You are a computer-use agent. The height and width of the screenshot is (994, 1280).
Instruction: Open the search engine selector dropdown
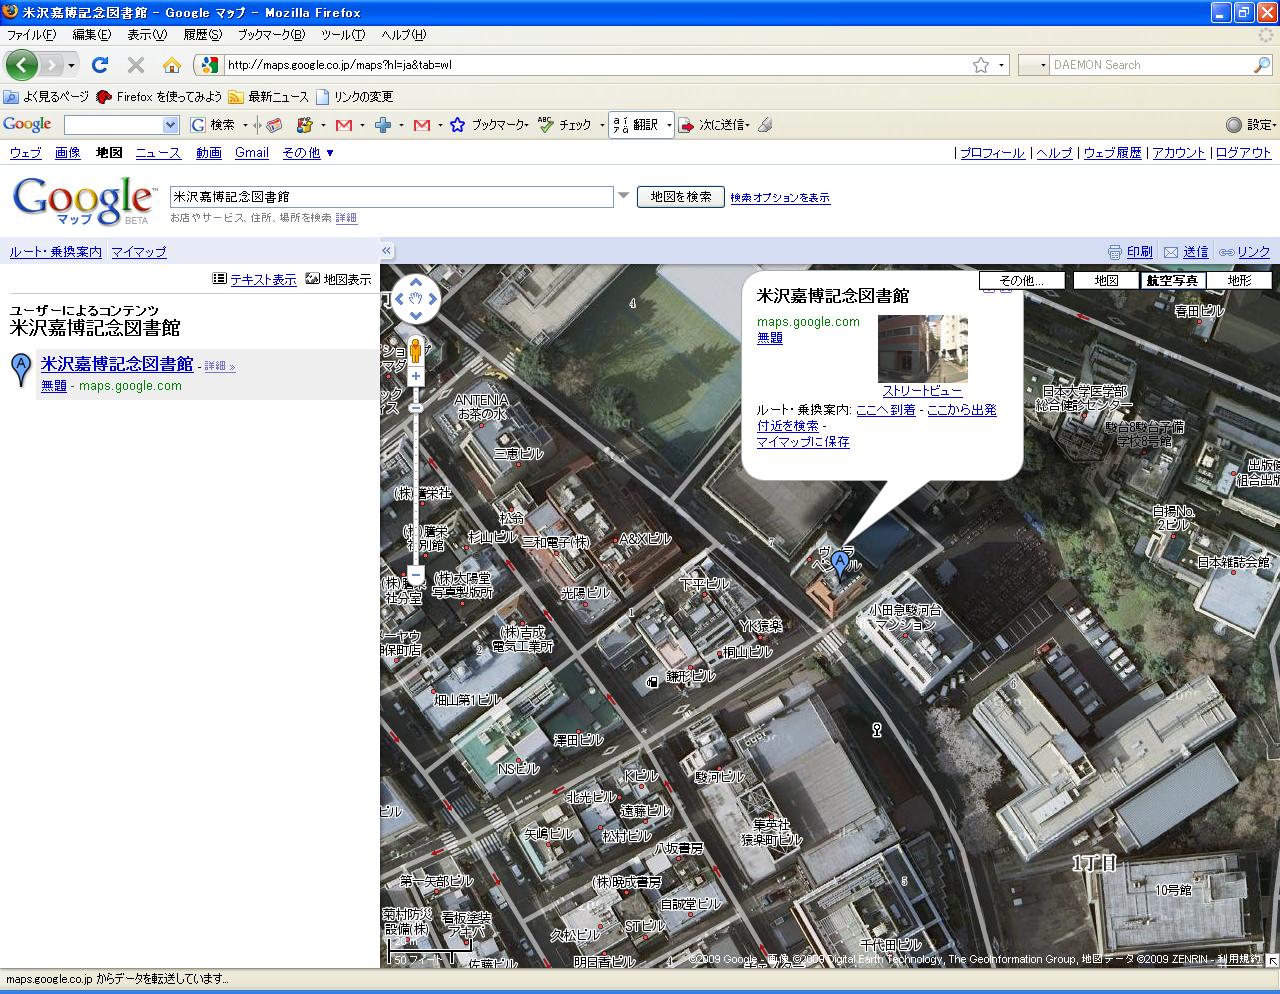[x=1033, y=65]
